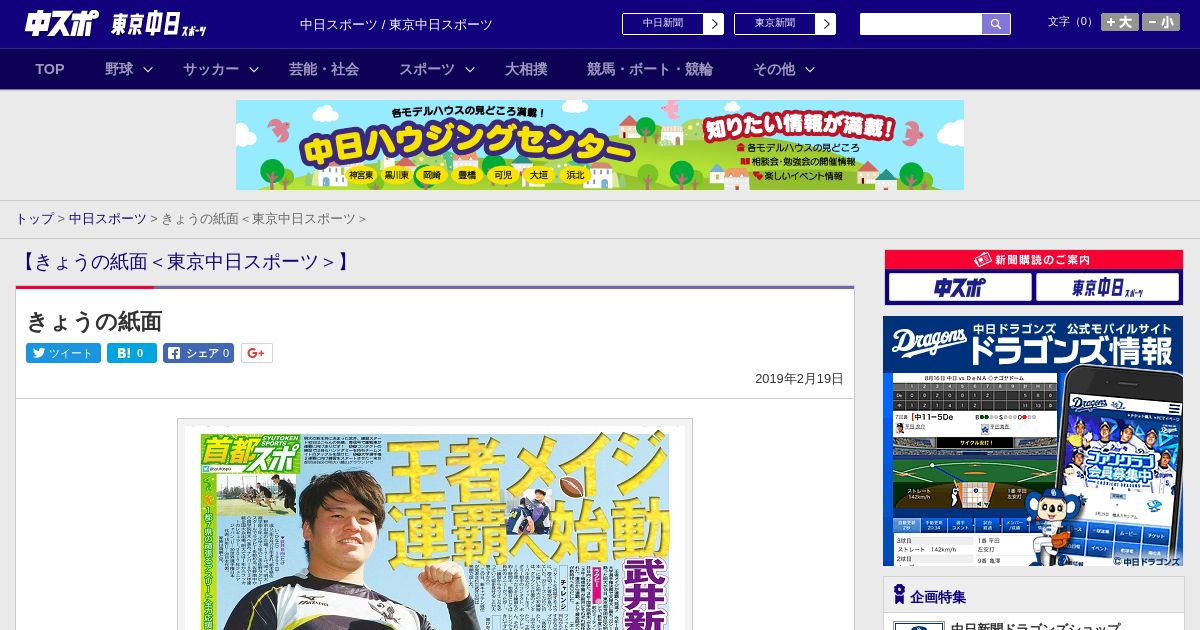The image size is (1200, 630).
Task: Open the 中日新聞 link button
Action: pos(663,24)
